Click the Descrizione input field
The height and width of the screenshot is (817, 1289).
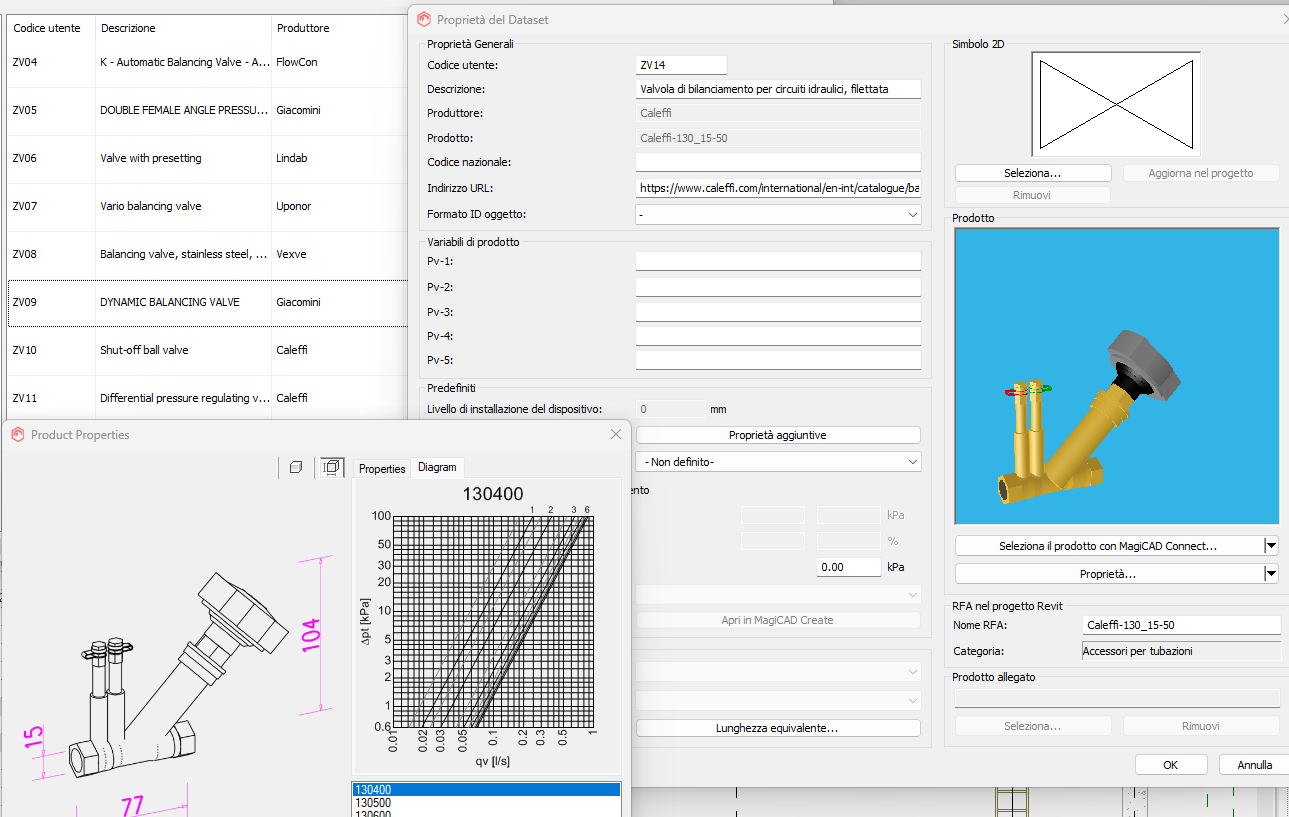click(x=778, y=89)
